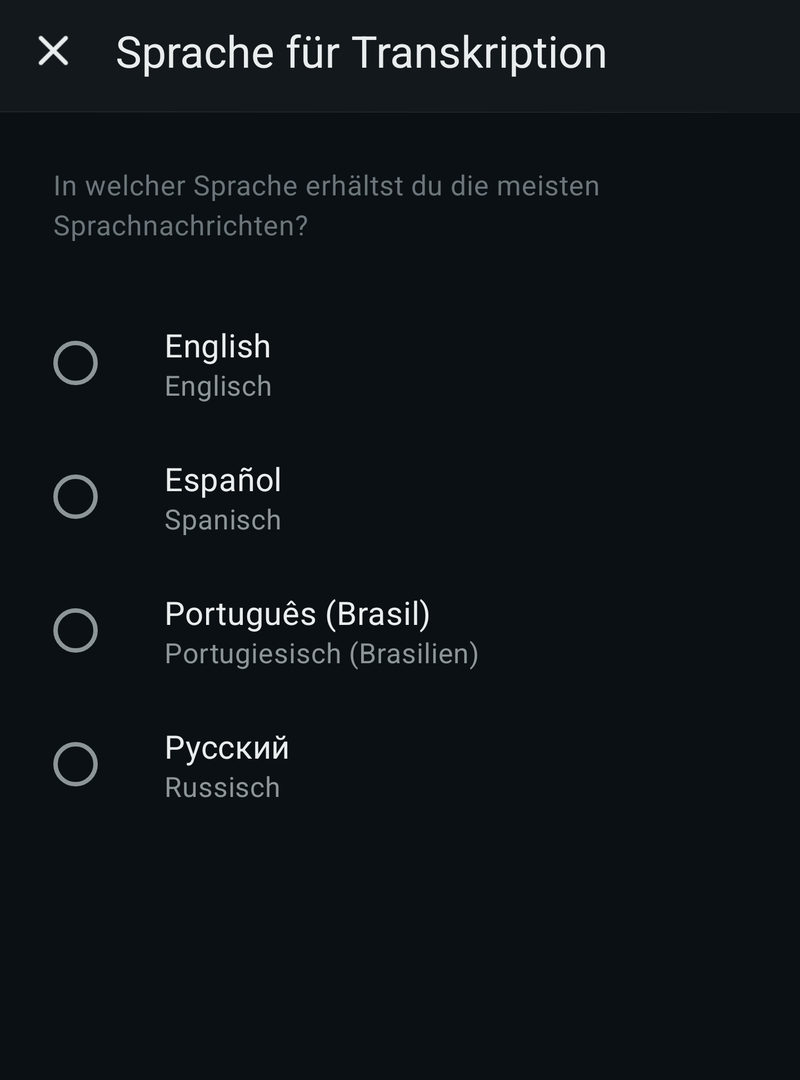Select the English radio button

(75, 363)
